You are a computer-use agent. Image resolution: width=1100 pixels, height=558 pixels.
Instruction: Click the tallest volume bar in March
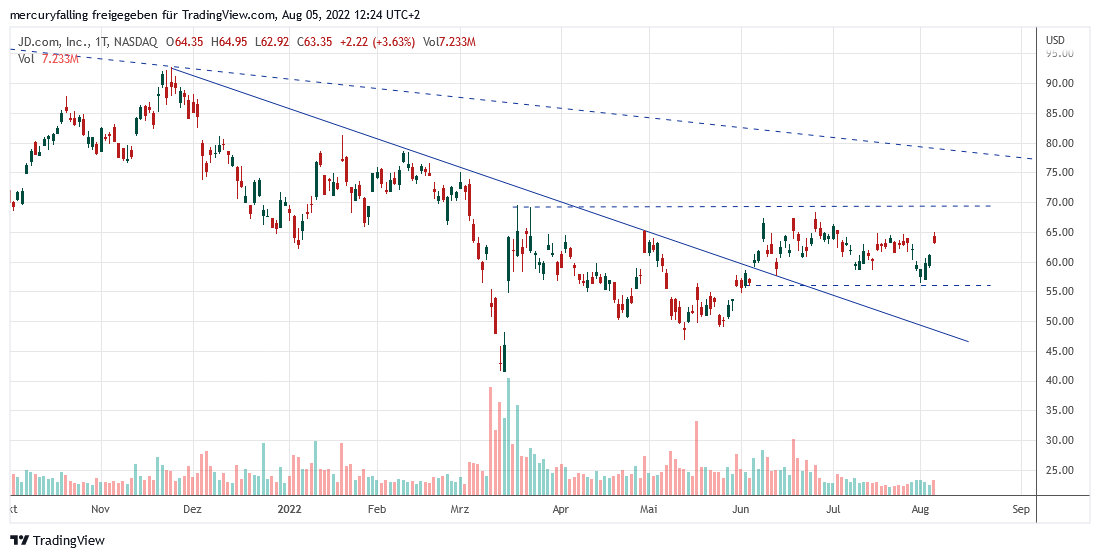pyautogui.click(x=508, y=436)
